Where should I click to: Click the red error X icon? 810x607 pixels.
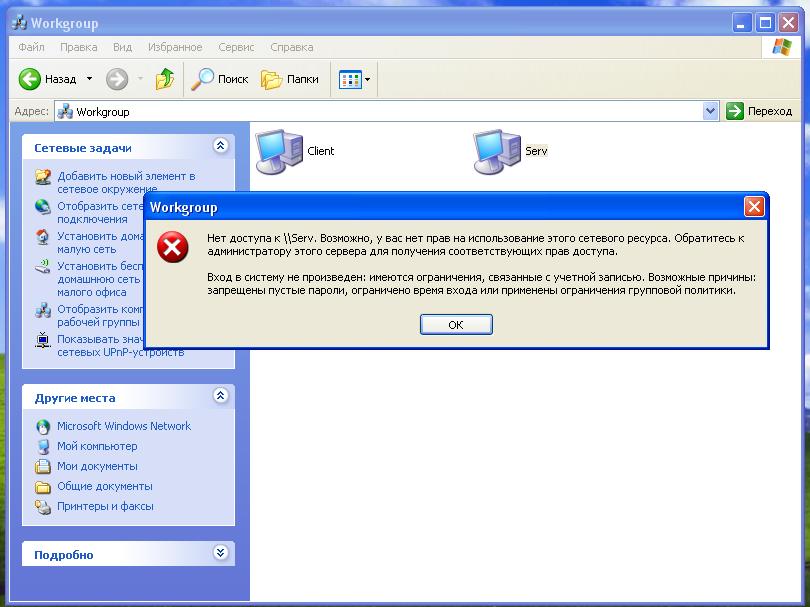pyautogui.click(x=173, y=247)
